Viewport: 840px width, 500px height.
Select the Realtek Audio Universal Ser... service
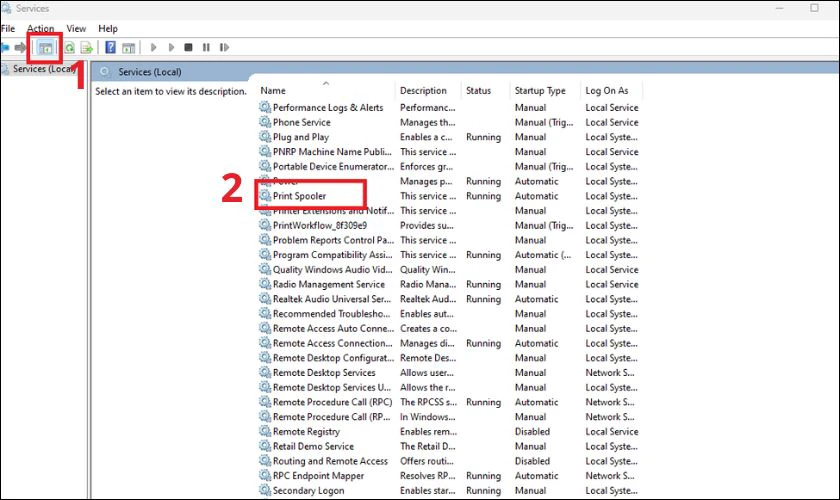332,298
